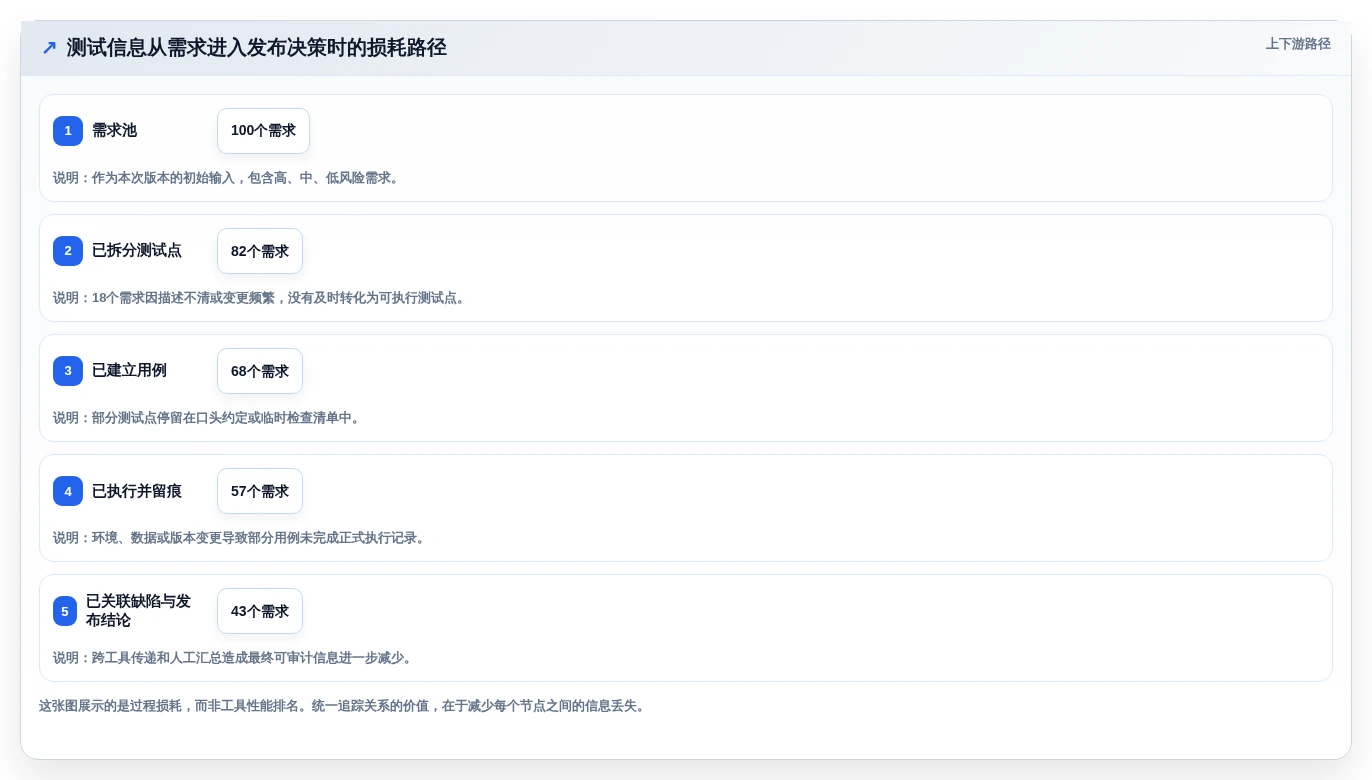Select step number badge 1
The image size is (1372, 780).
tap(68, 131)
